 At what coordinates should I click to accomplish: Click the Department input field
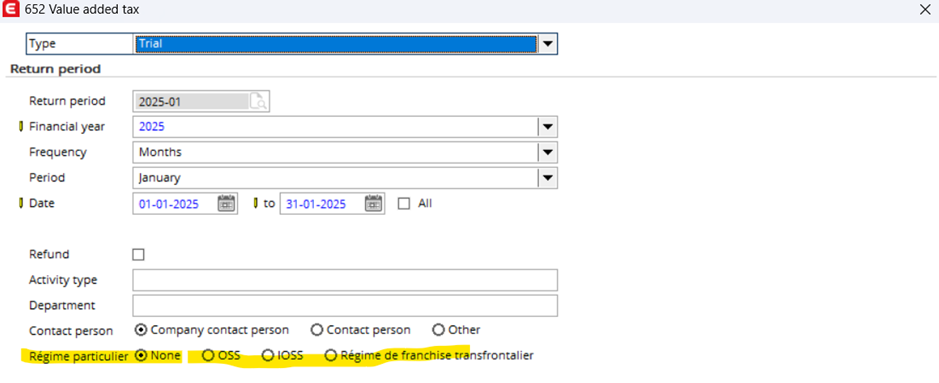click(x=345, y=305)
